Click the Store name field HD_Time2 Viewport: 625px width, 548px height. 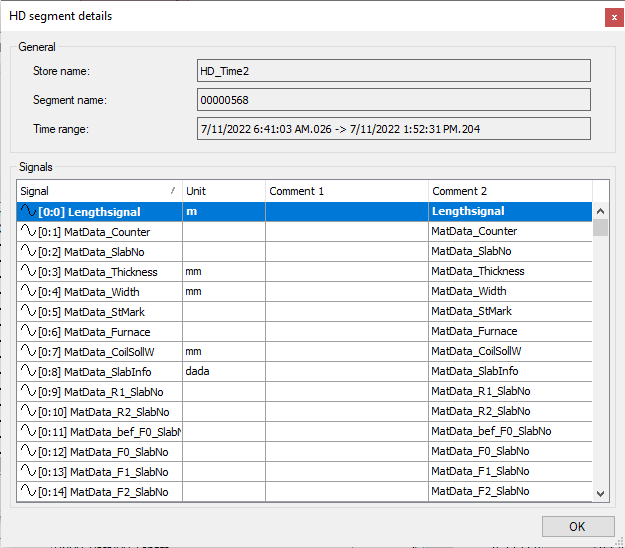point(393,70)
